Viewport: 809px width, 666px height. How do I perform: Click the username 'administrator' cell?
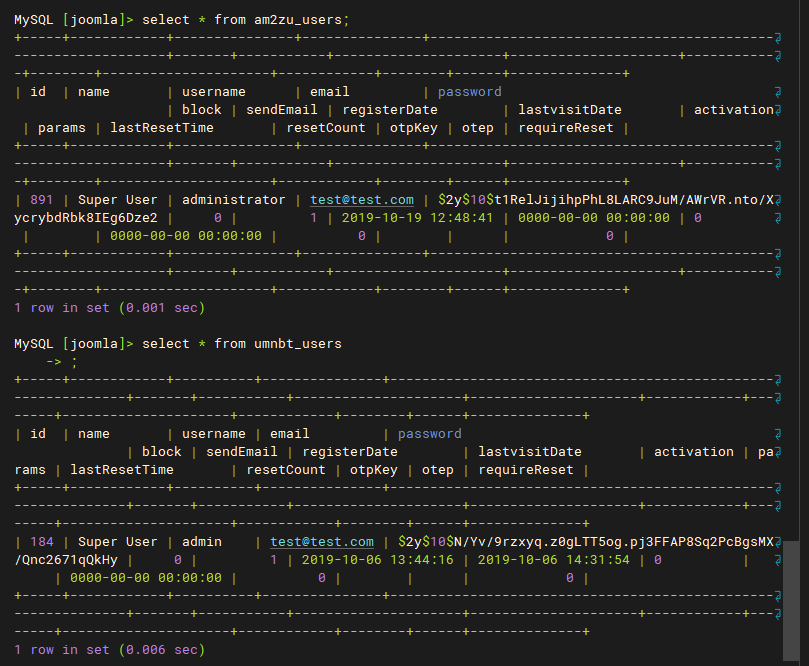pos(234,200)
